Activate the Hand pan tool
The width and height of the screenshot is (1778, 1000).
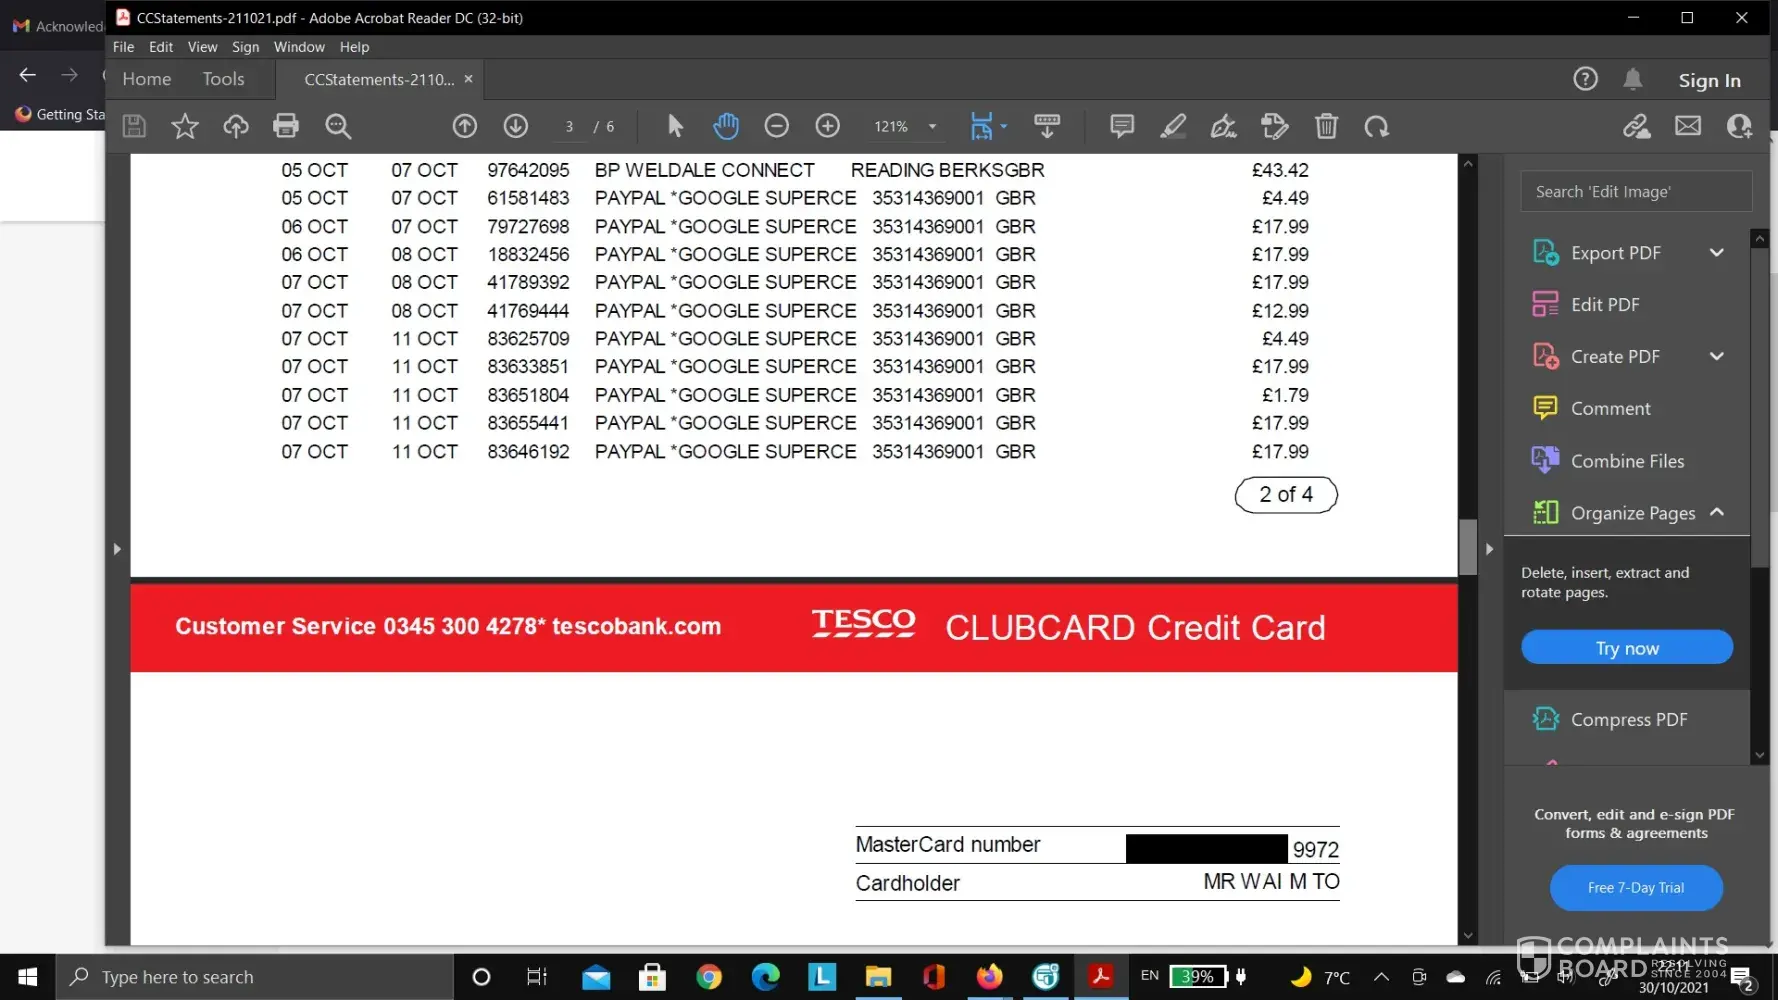click(726, 126)
